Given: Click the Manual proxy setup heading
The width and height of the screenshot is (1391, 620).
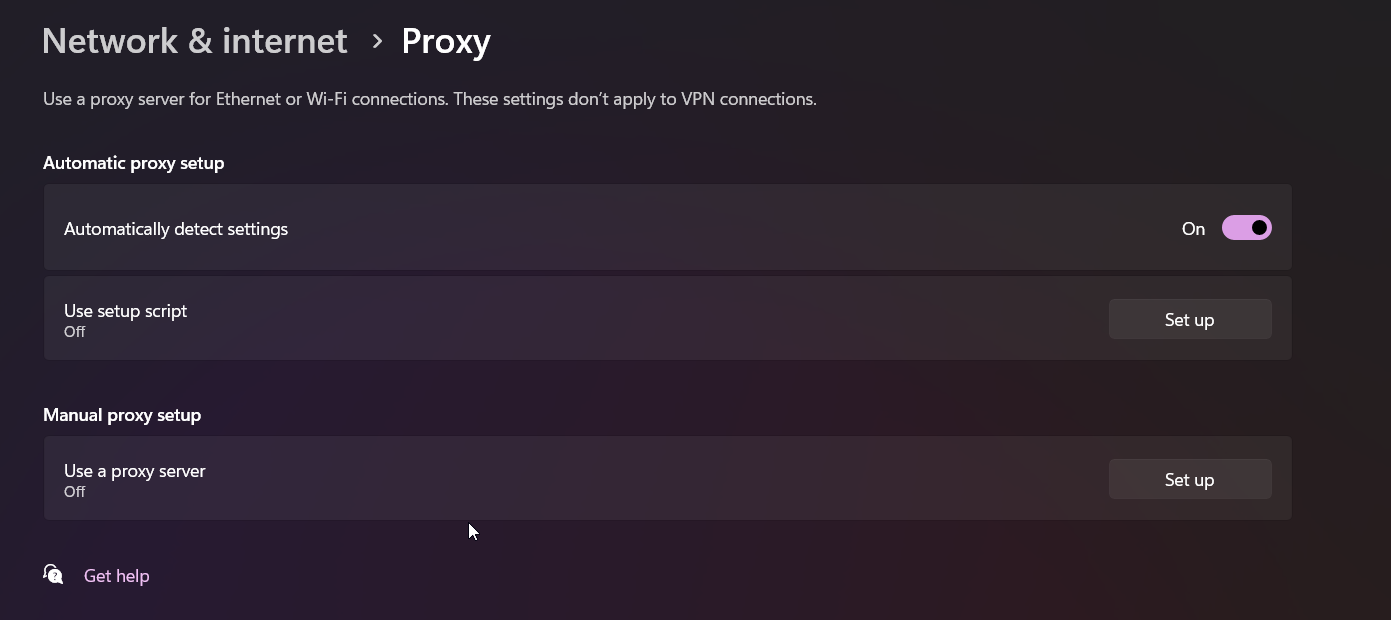Looking at the screenshot, I should tap(122, 415).
